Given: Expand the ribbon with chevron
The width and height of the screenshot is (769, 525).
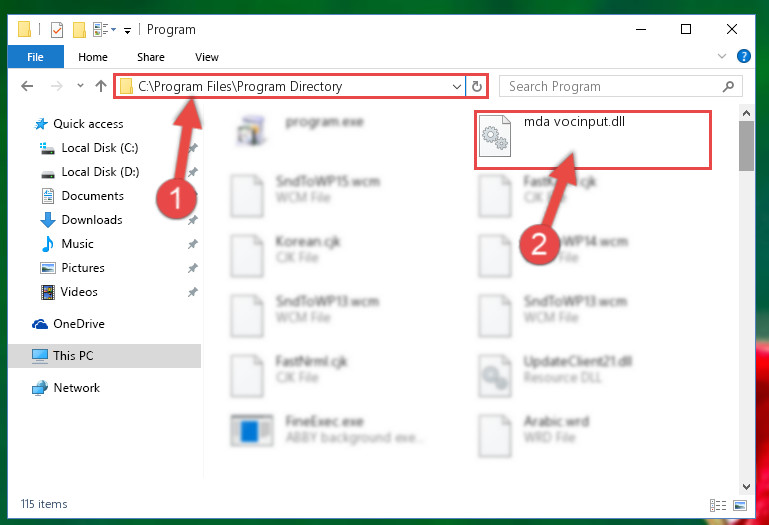Looking at the screenshot, I should (x=722, y=56).
